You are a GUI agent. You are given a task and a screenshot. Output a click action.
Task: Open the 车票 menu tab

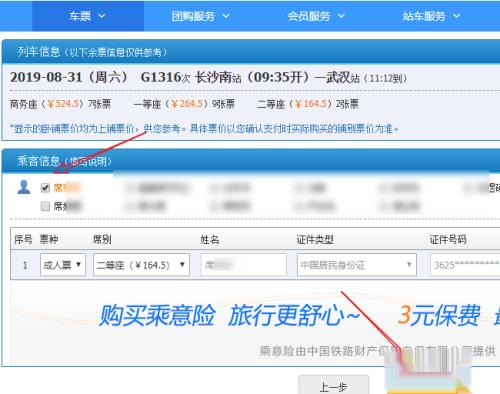click(88, 16)
